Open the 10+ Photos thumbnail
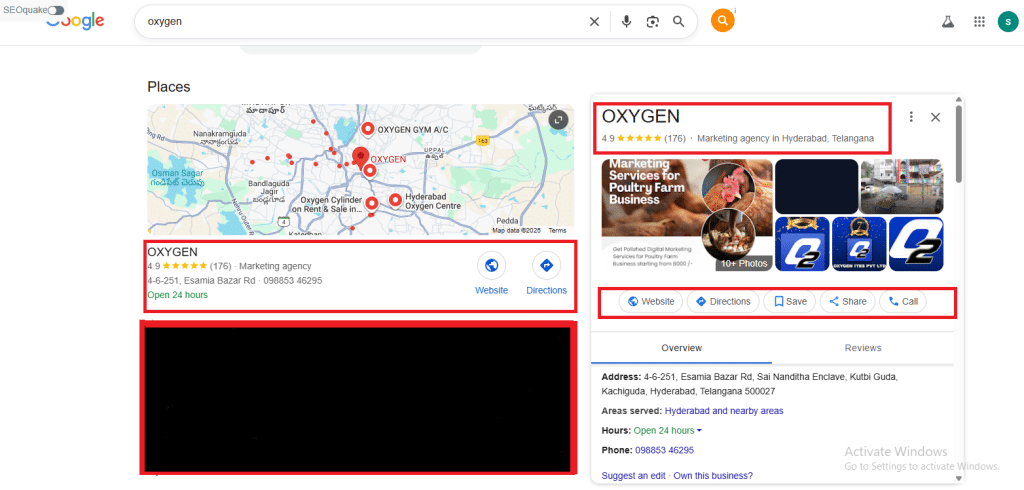Image resolution: width=1024 pixels, height=490 pixels. click(x=742, y=264)
